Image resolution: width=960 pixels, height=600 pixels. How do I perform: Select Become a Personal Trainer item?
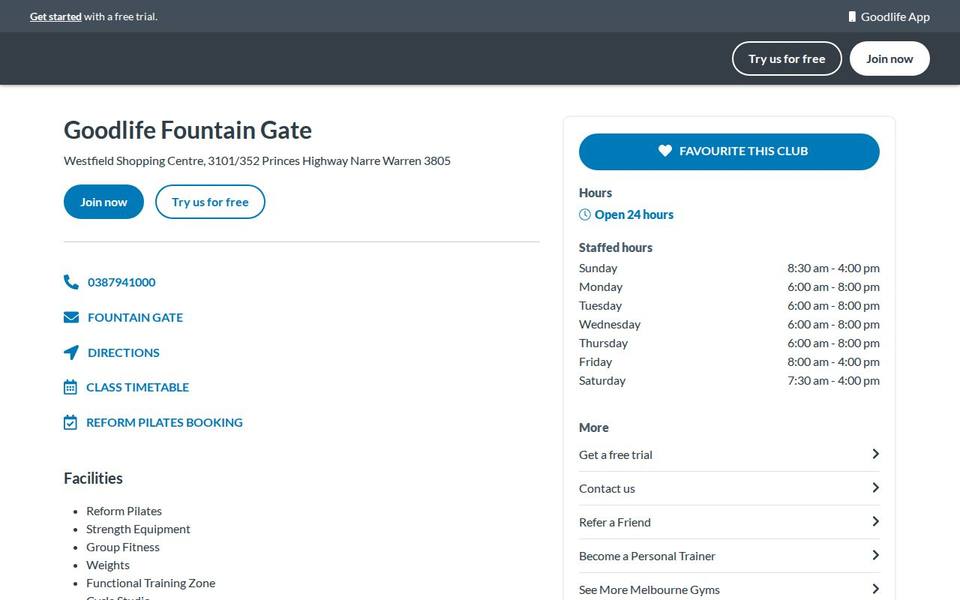729,556
